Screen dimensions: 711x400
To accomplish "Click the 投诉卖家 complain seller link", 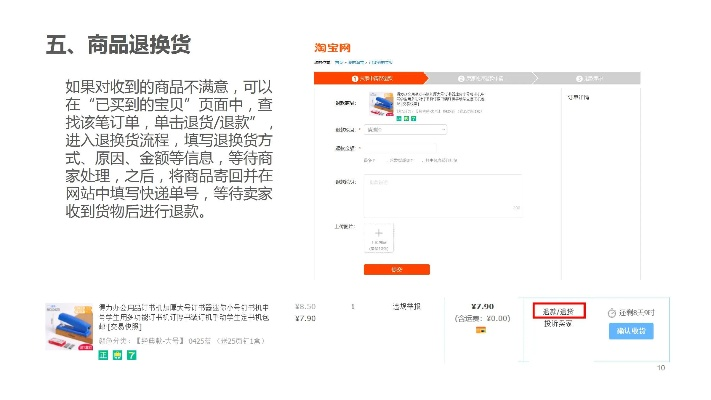I will point(558,324).
